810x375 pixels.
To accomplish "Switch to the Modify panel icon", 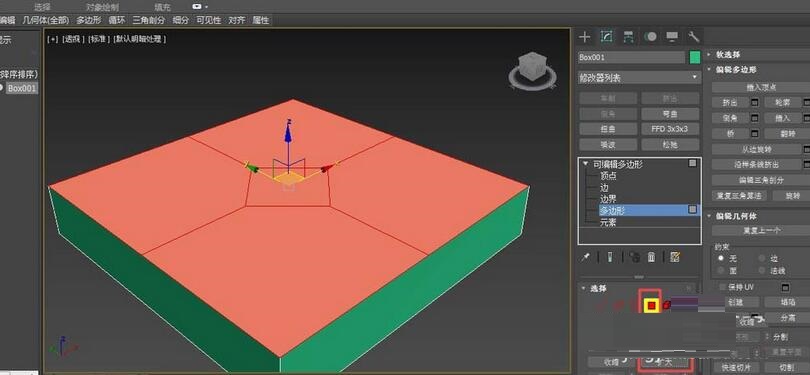I will [x=606, y=37].
